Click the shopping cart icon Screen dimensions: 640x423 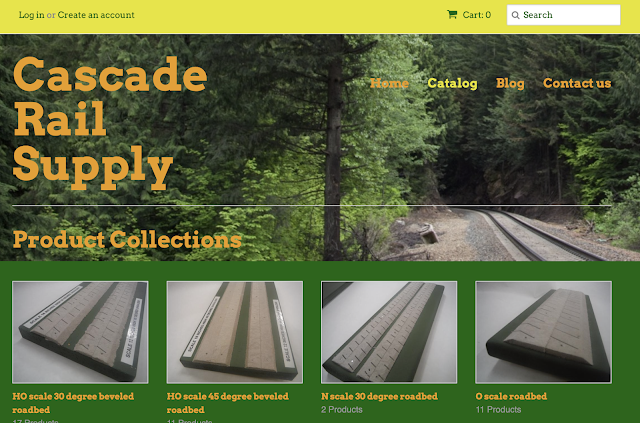[x=452, y=15]
